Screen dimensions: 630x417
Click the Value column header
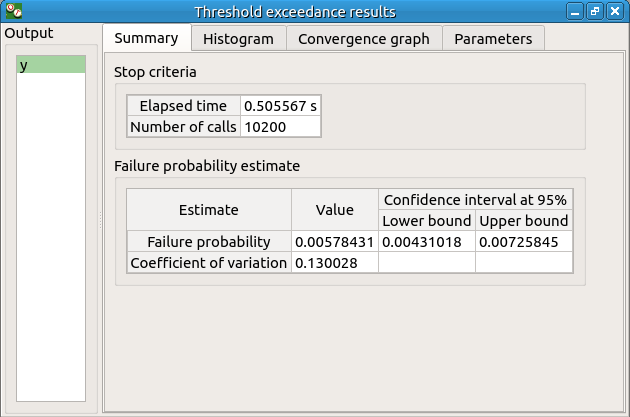(x=334, y=210)
